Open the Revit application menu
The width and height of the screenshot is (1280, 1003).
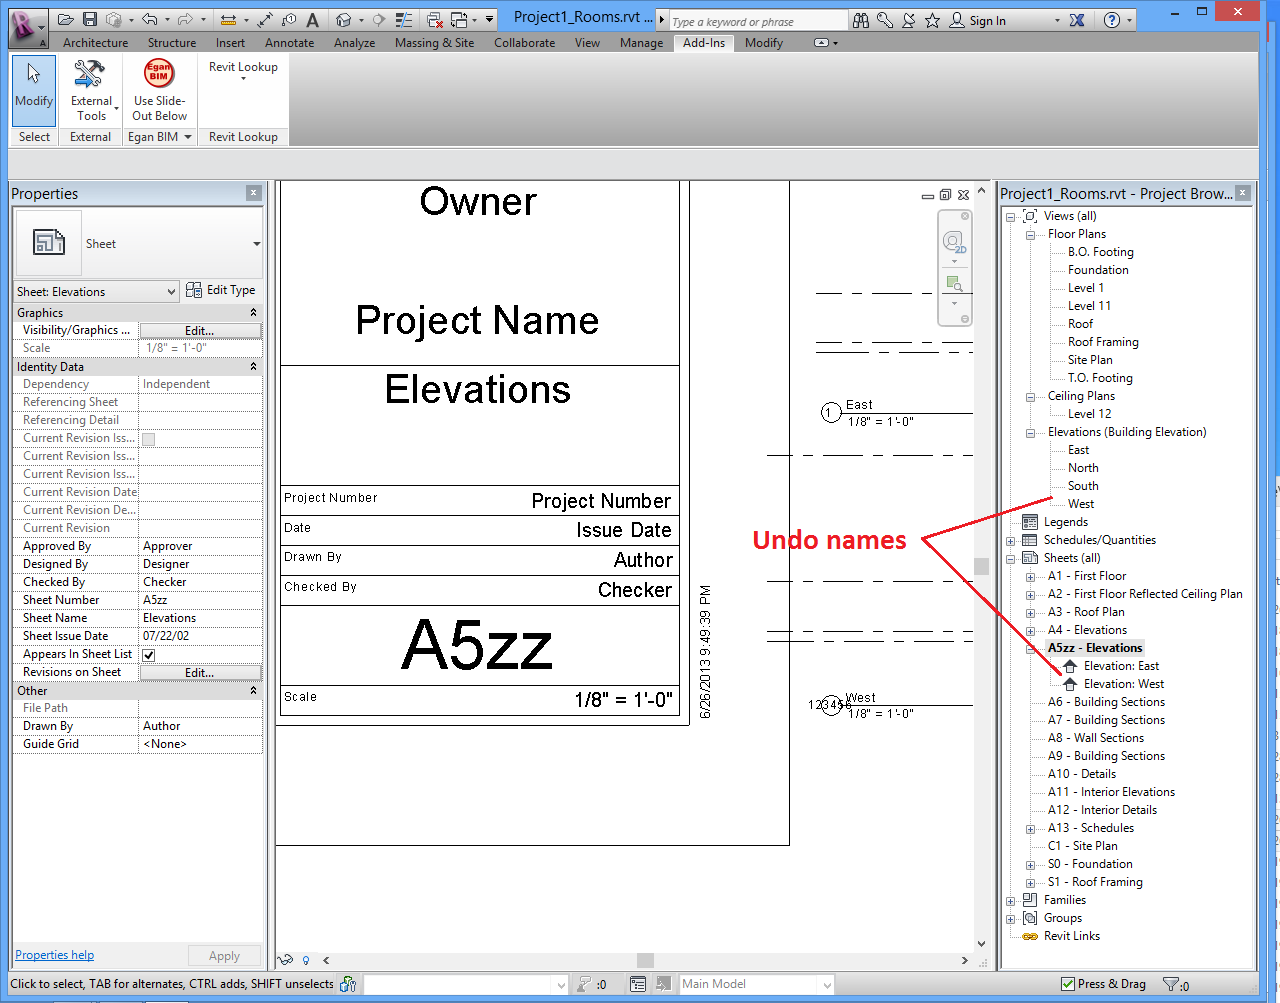(x=27, y=27)
